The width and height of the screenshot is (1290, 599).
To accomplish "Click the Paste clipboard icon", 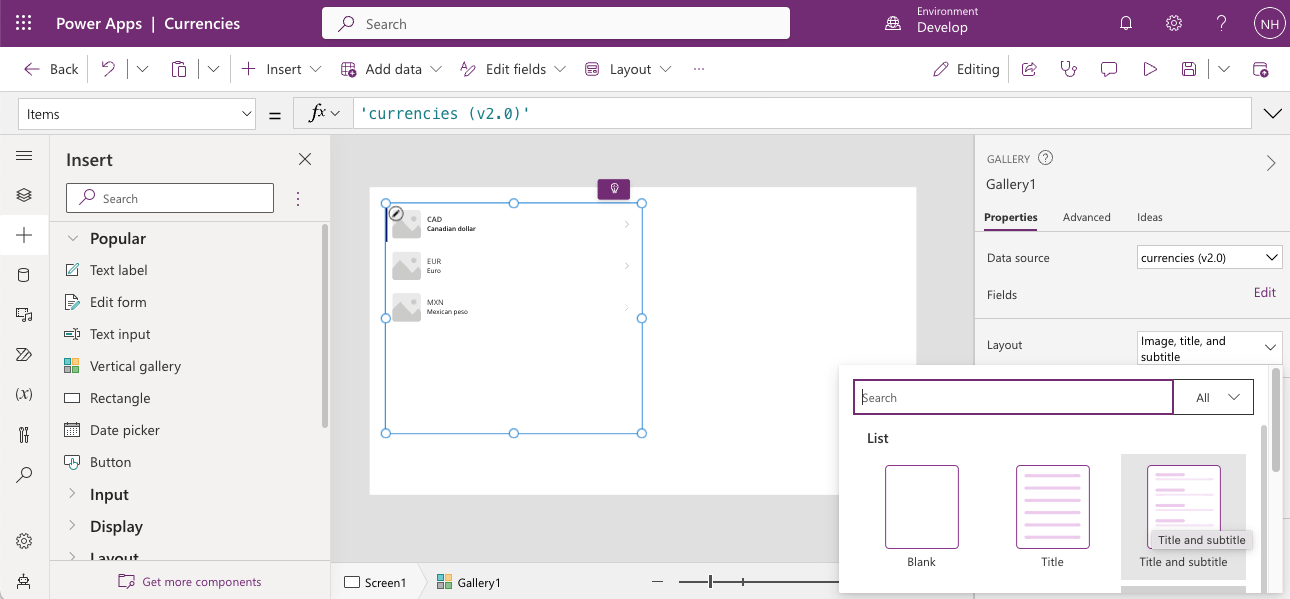I will 179,69.
